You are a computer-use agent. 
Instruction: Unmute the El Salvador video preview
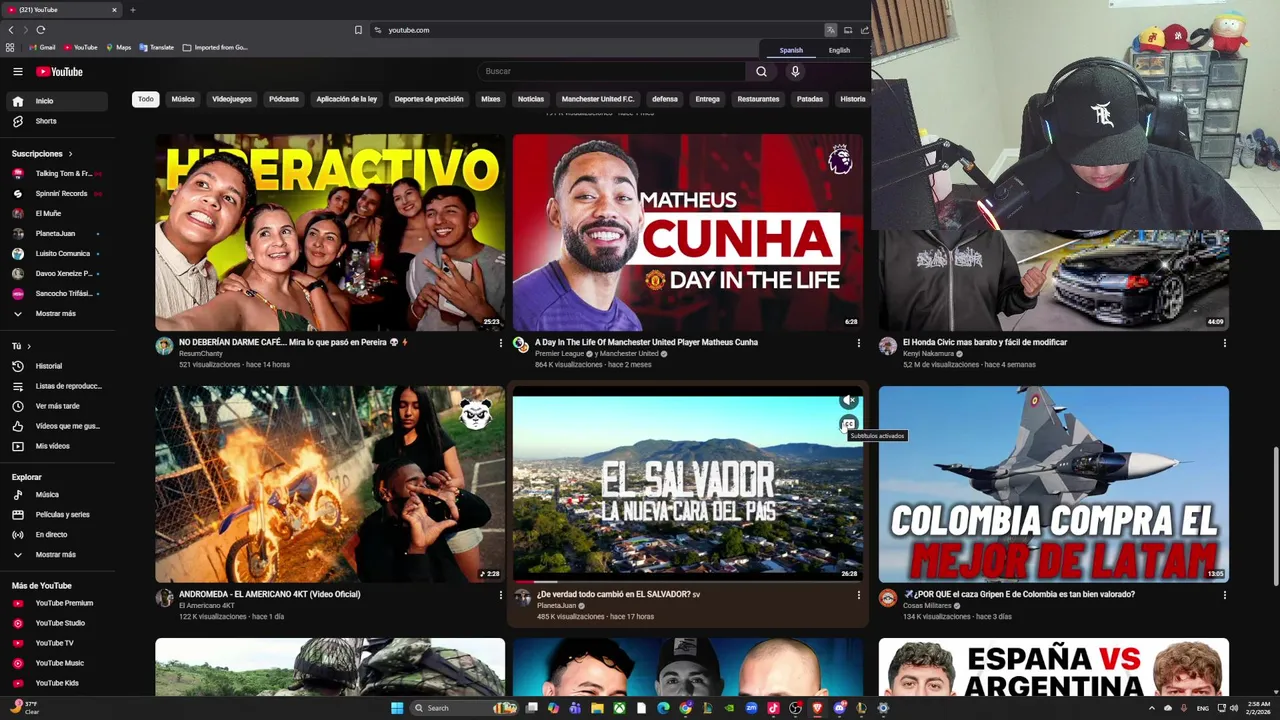click(x=849, y=400)
